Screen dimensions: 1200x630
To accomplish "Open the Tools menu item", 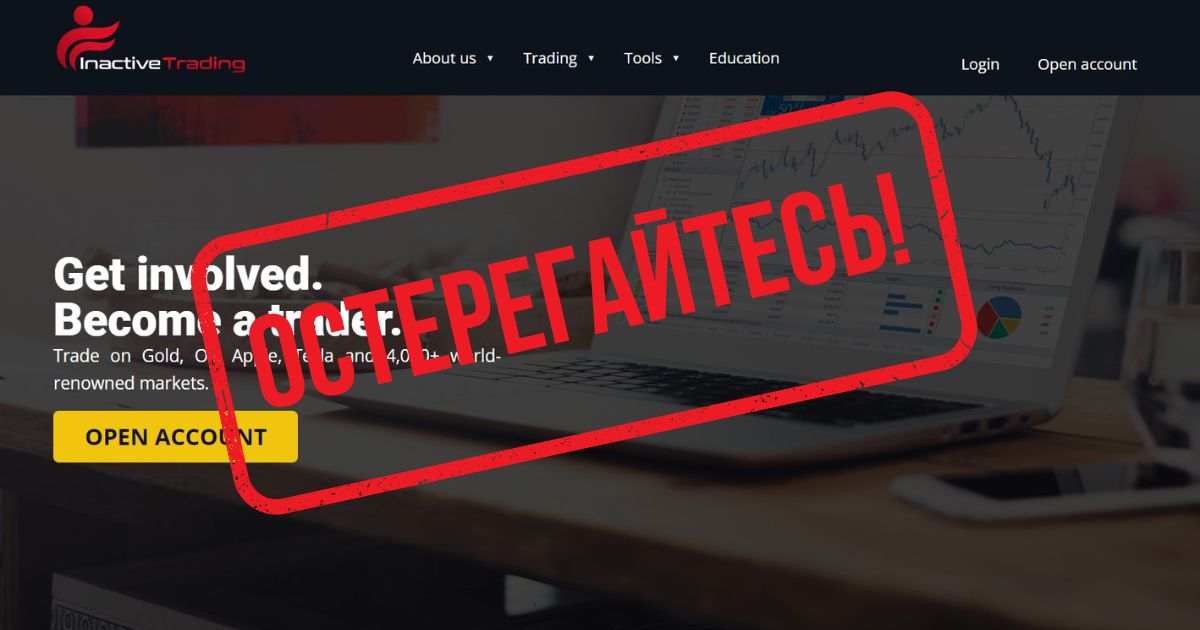I will point(643,58).
